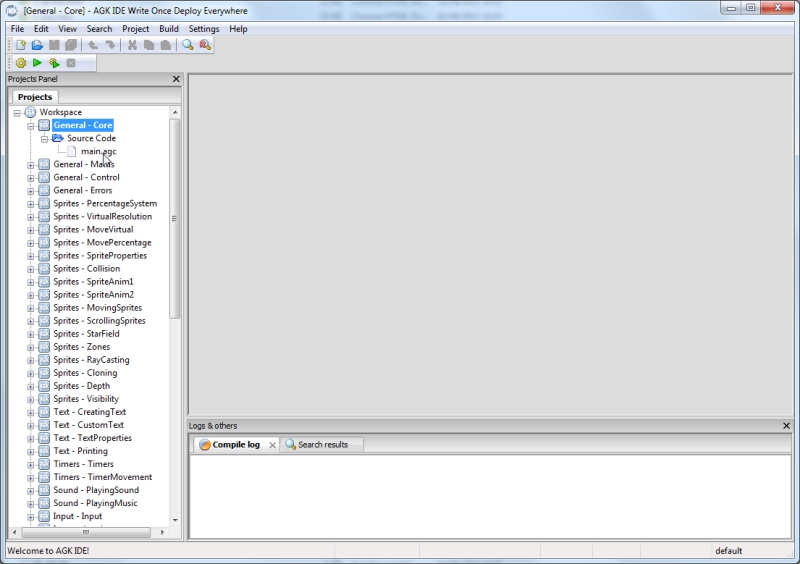Collapse the General - Core project node
Screen dimensions: 800x564
[31, 126]
